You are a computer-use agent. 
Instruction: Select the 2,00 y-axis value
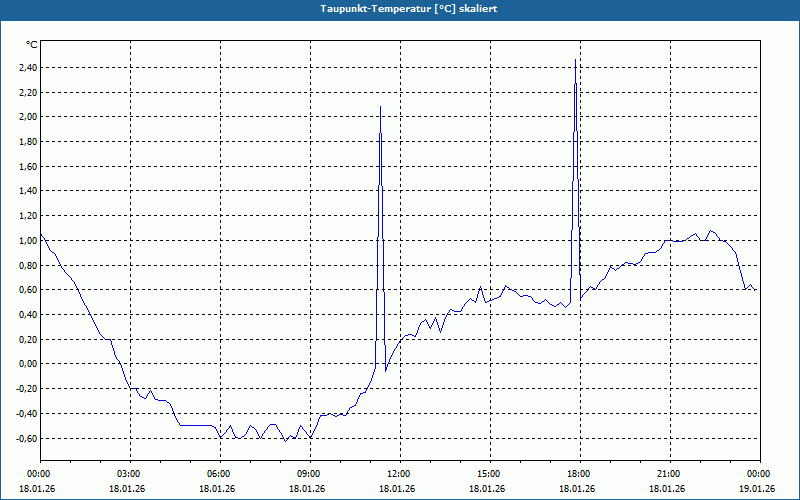pos(28,117)
